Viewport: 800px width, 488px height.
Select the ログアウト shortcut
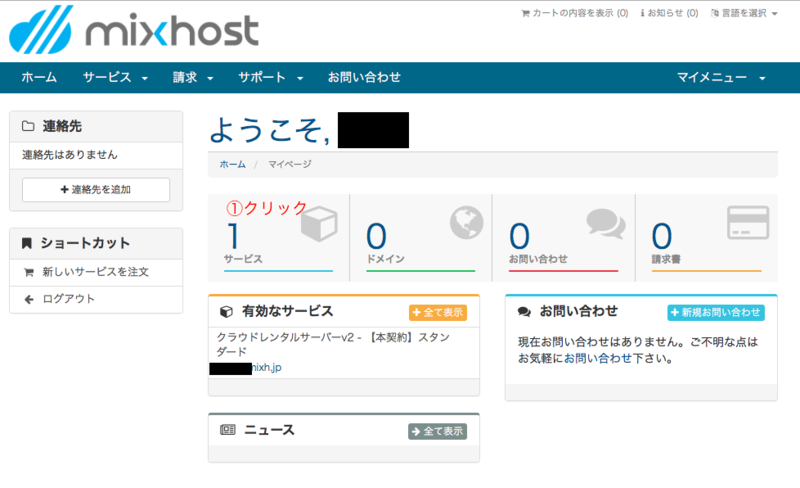point(96,299)
